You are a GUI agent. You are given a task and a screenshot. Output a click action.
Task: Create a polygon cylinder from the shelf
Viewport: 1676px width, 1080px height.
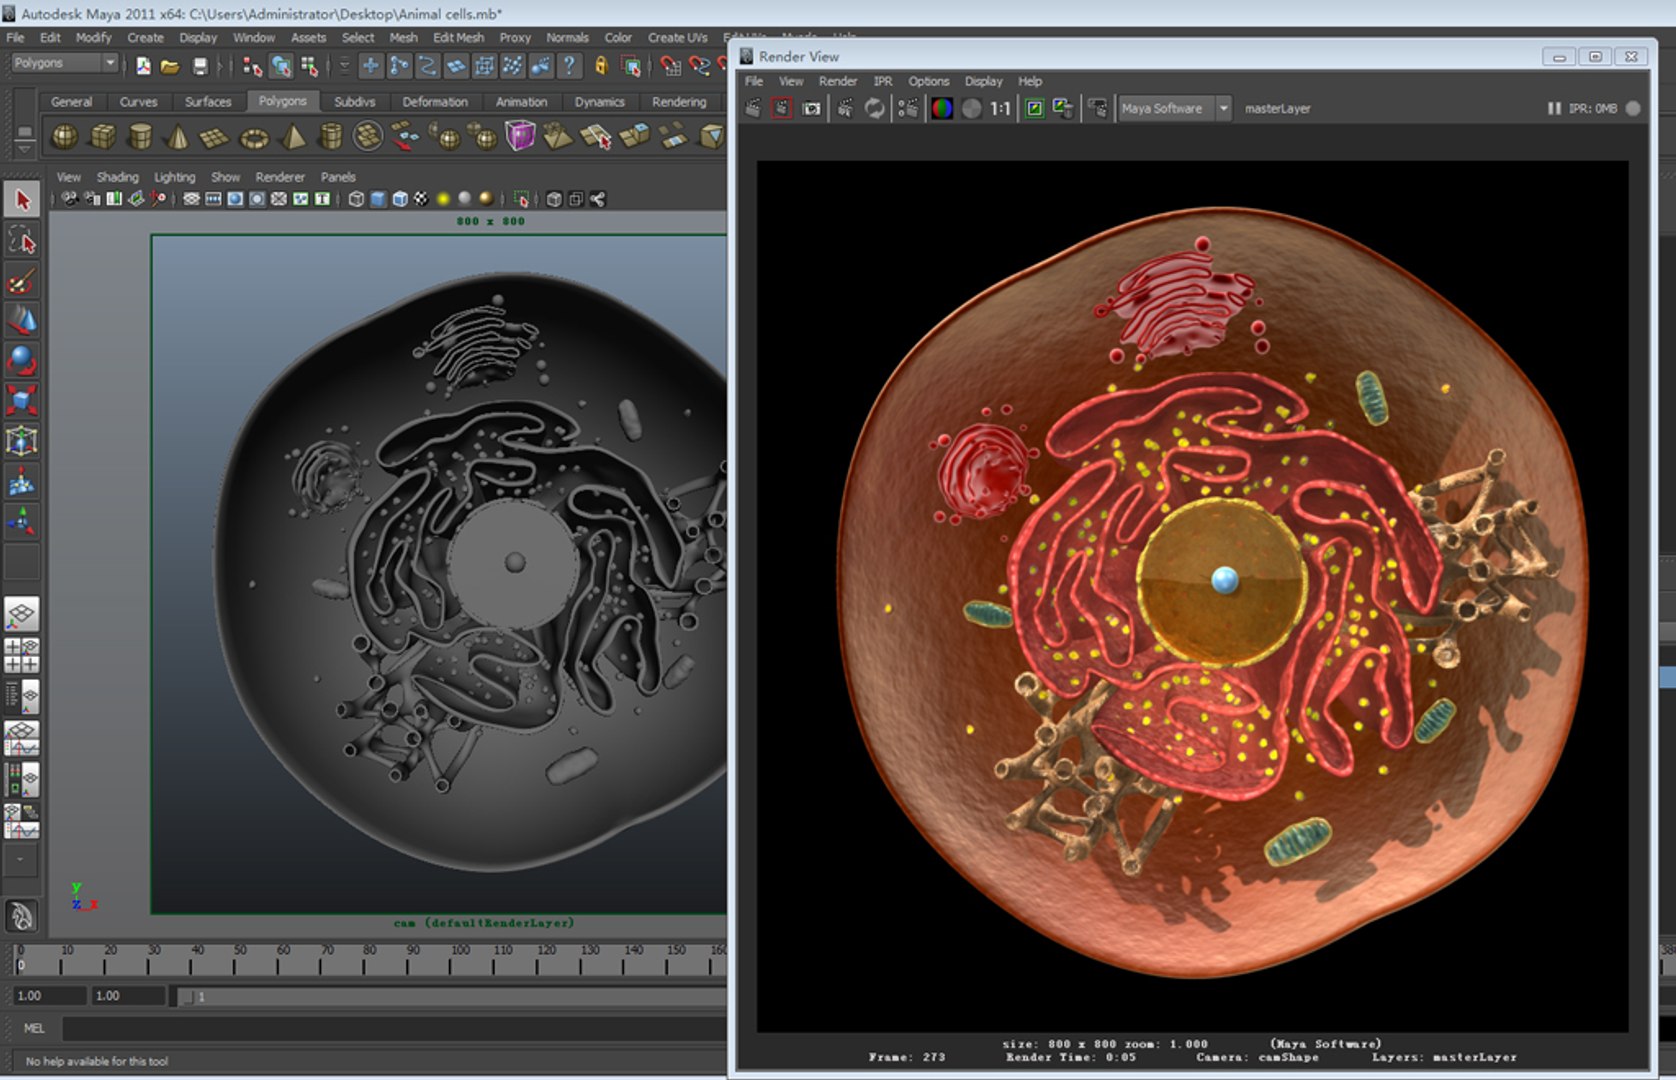(x=141, y=136)
